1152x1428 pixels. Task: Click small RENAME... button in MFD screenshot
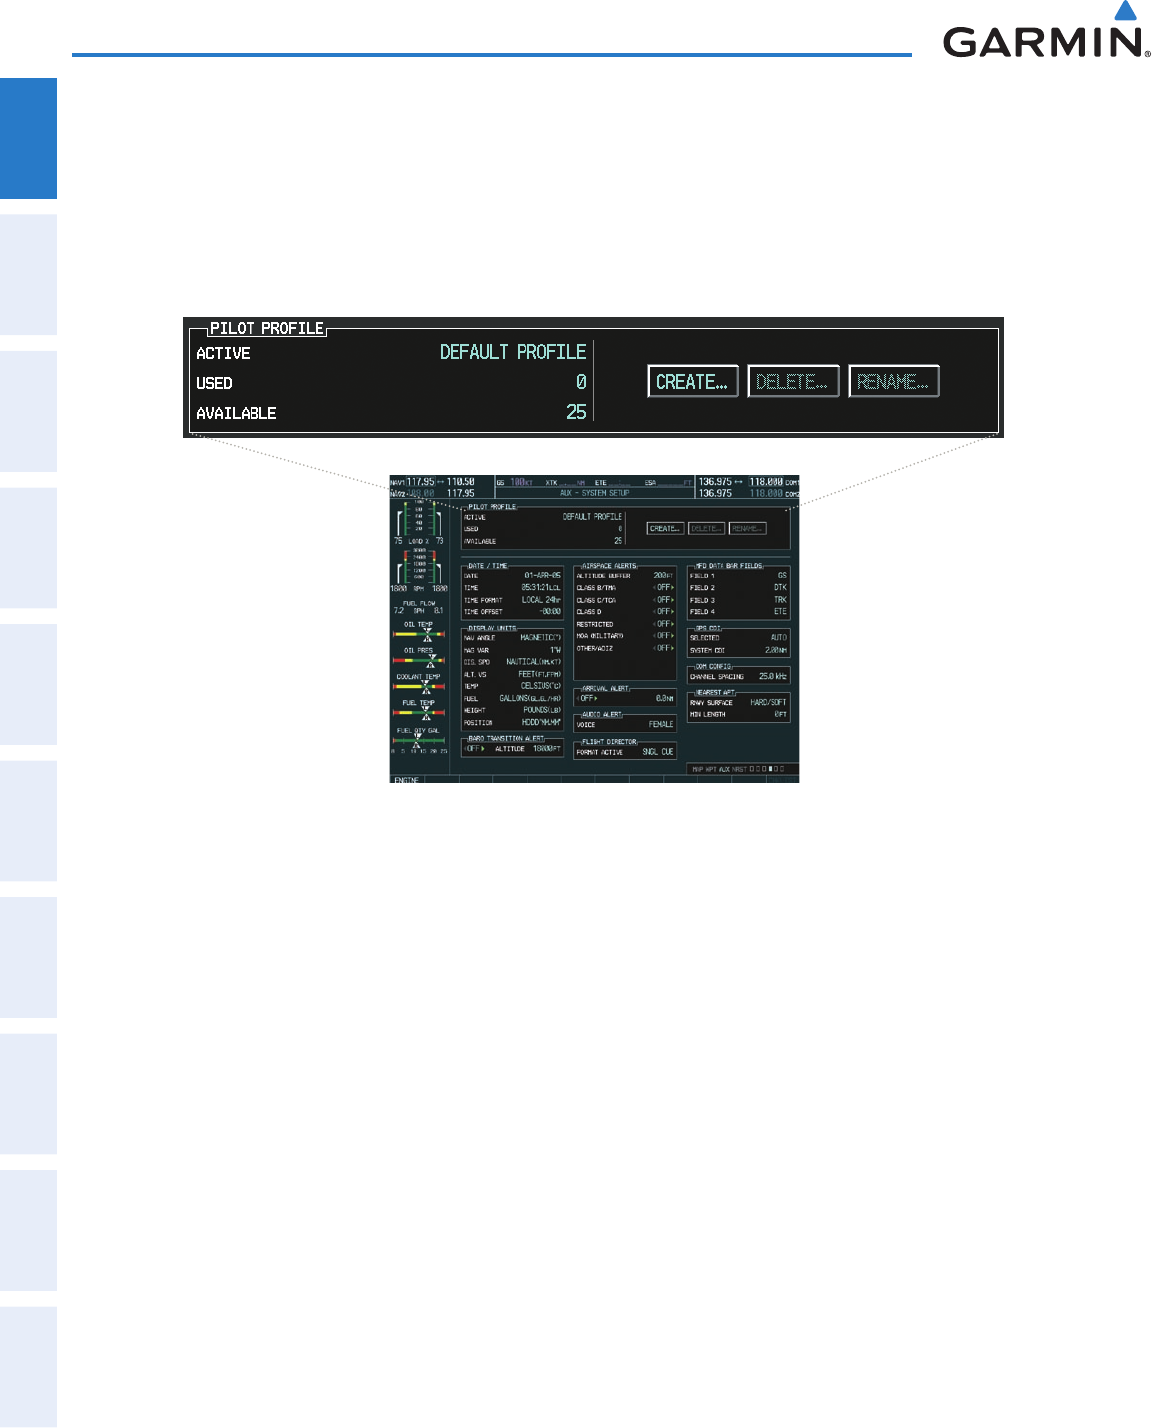(747, 528)
